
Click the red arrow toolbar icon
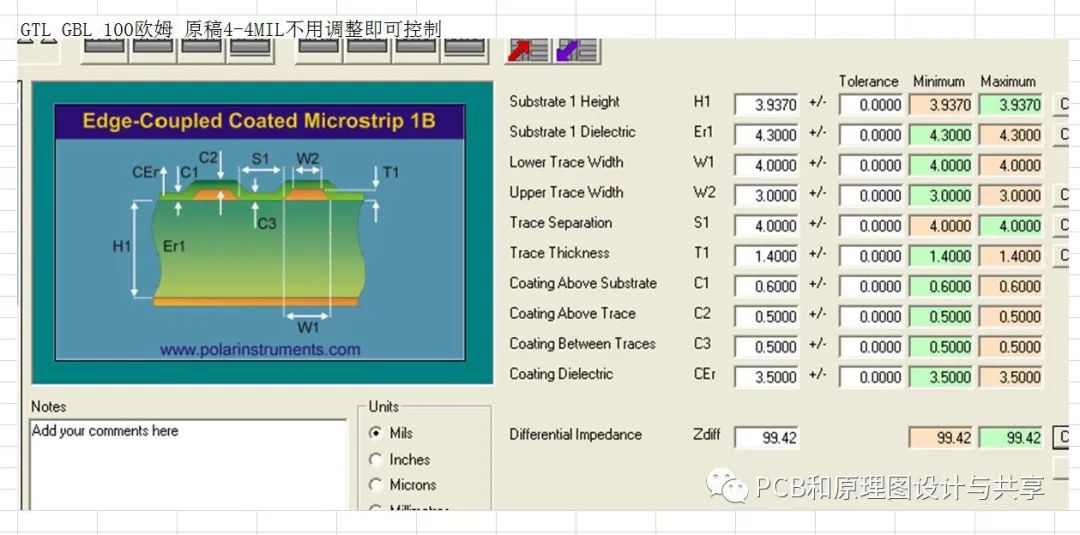pos(527,49)
